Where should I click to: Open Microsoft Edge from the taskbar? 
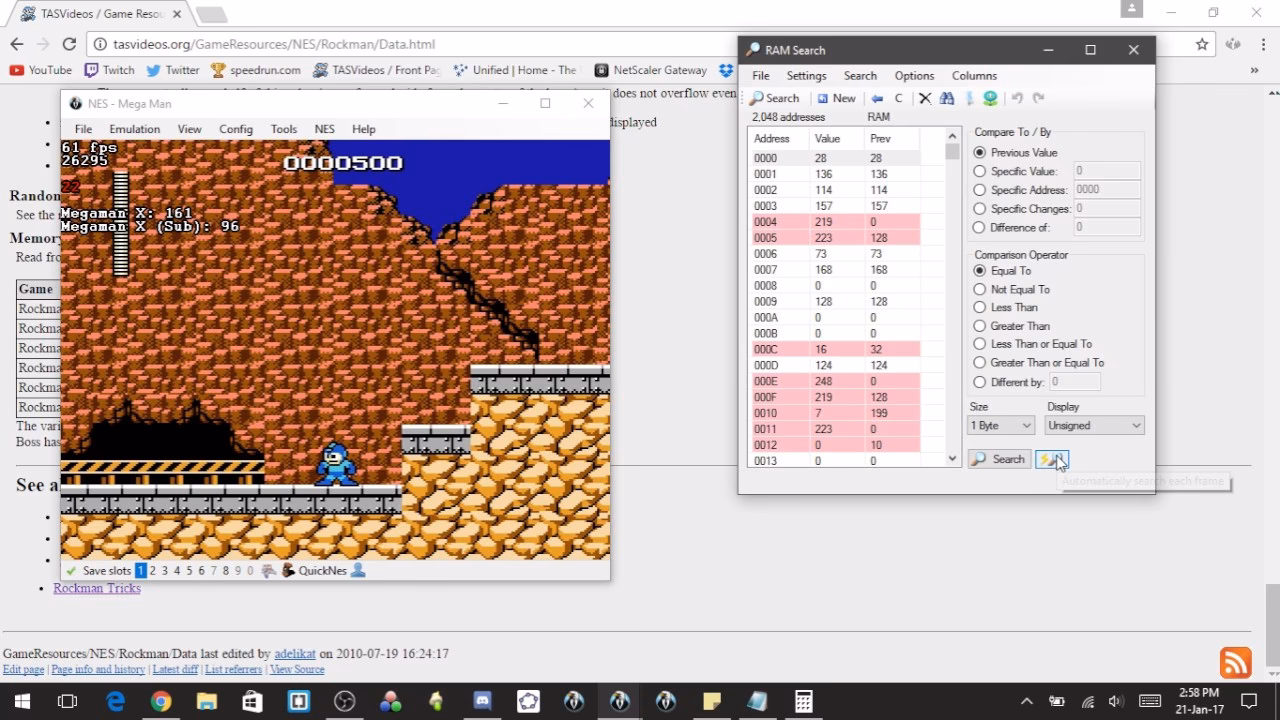coord(115,702)
